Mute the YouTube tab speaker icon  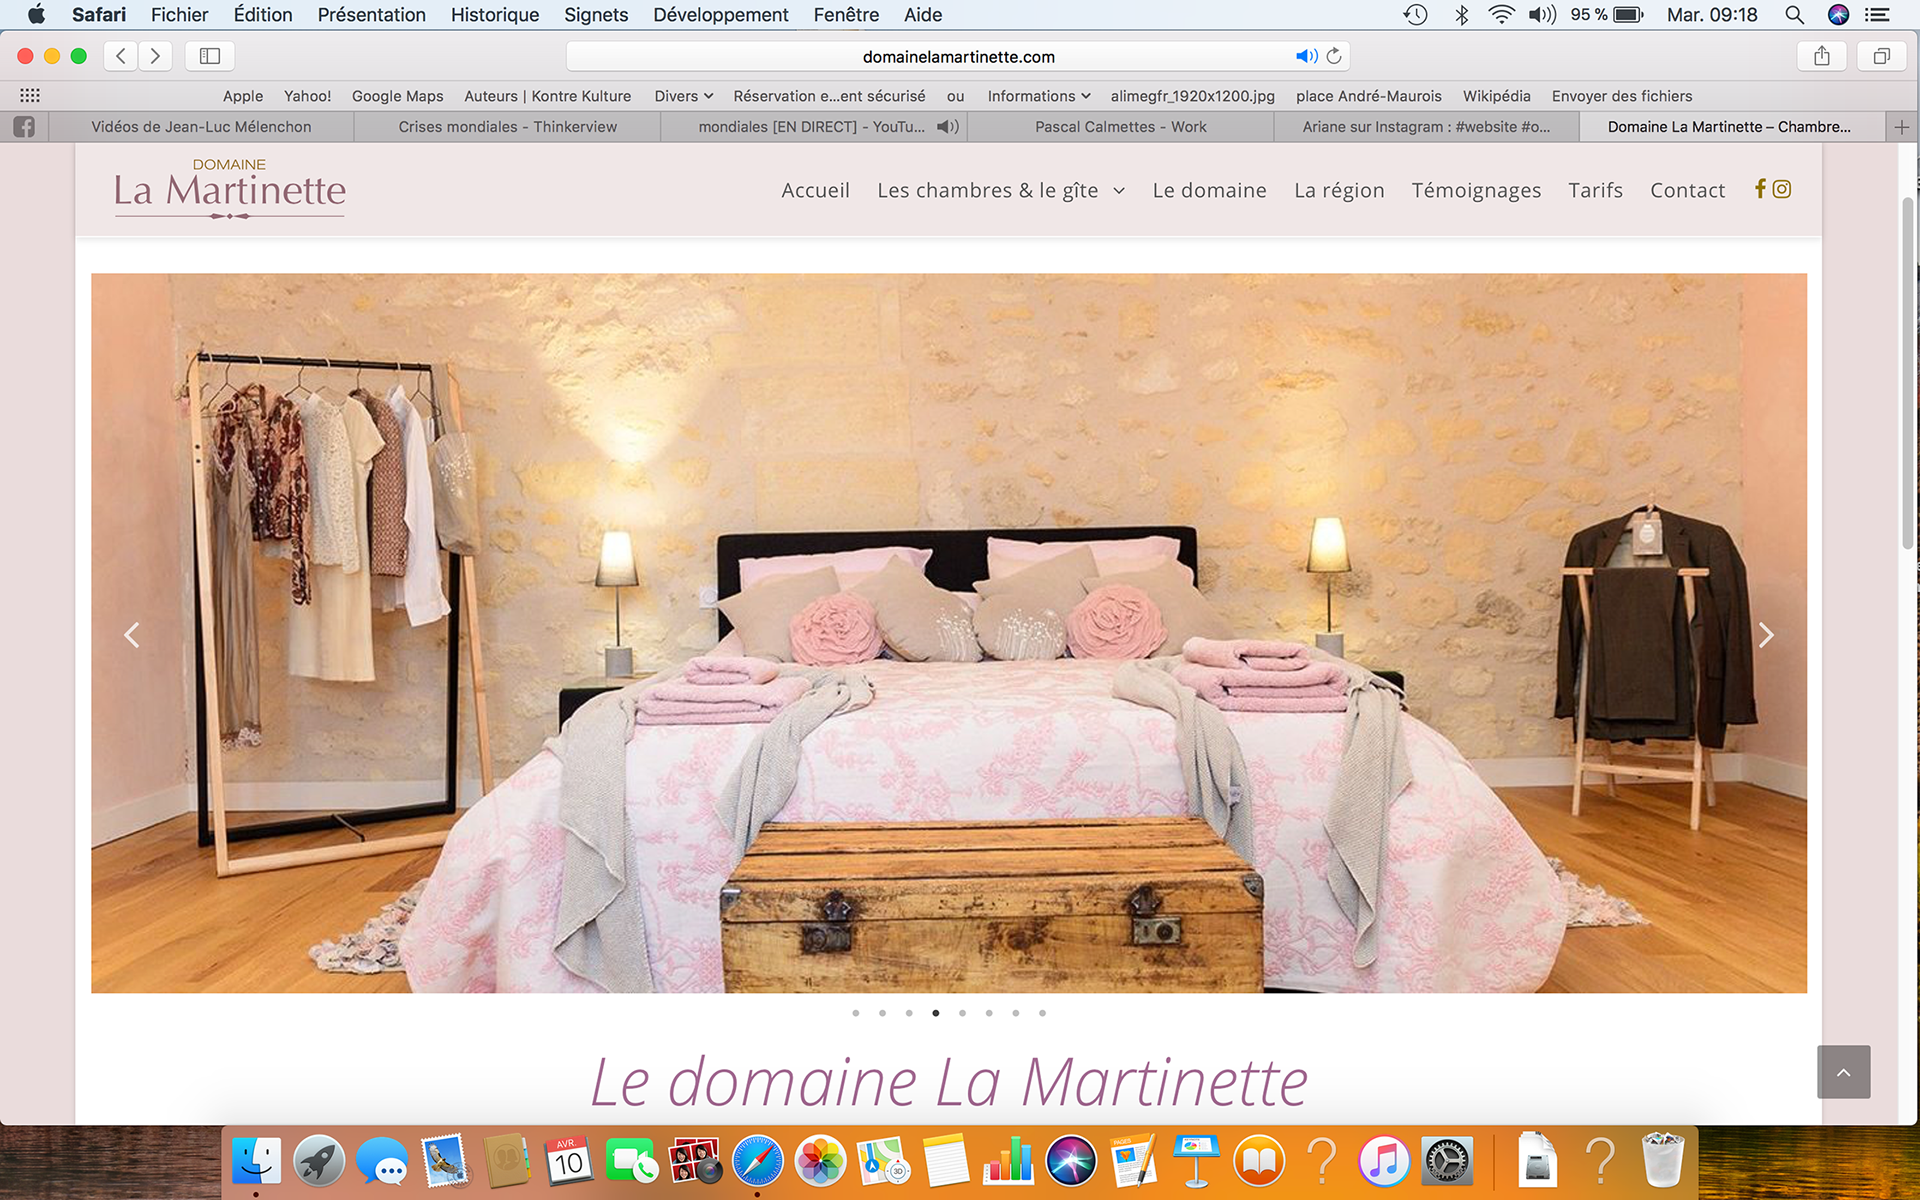pos(946,127)
